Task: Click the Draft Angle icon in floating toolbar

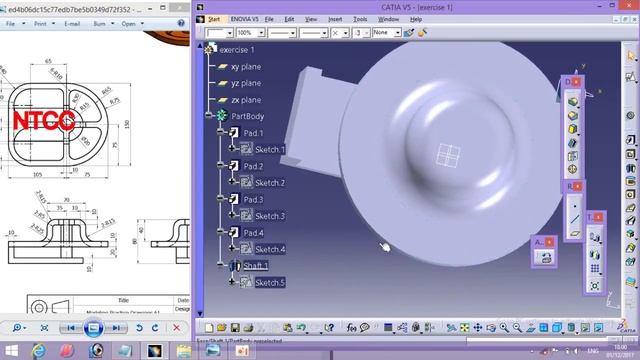Action: pos(573,129)
